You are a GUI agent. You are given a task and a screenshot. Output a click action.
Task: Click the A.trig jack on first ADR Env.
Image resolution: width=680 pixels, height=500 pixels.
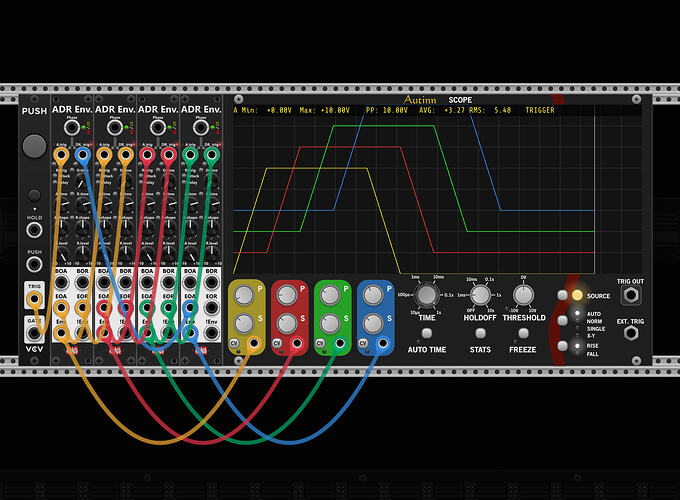(x=61, y=155)
